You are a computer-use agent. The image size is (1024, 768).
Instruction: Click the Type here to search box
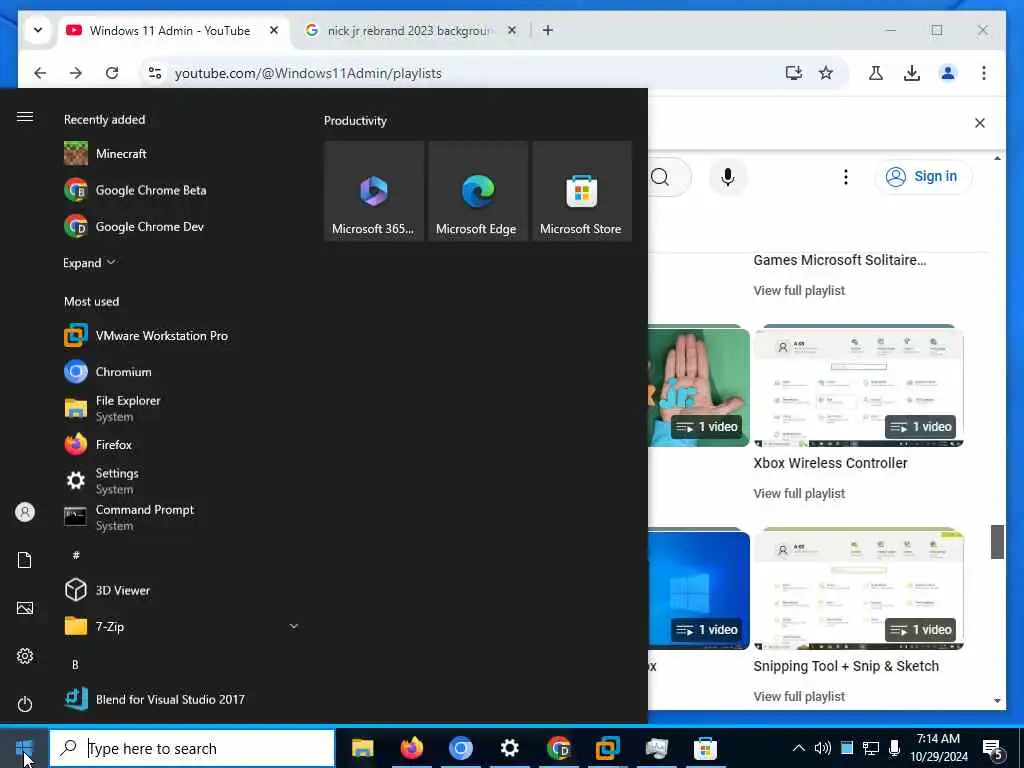(193, 748)
